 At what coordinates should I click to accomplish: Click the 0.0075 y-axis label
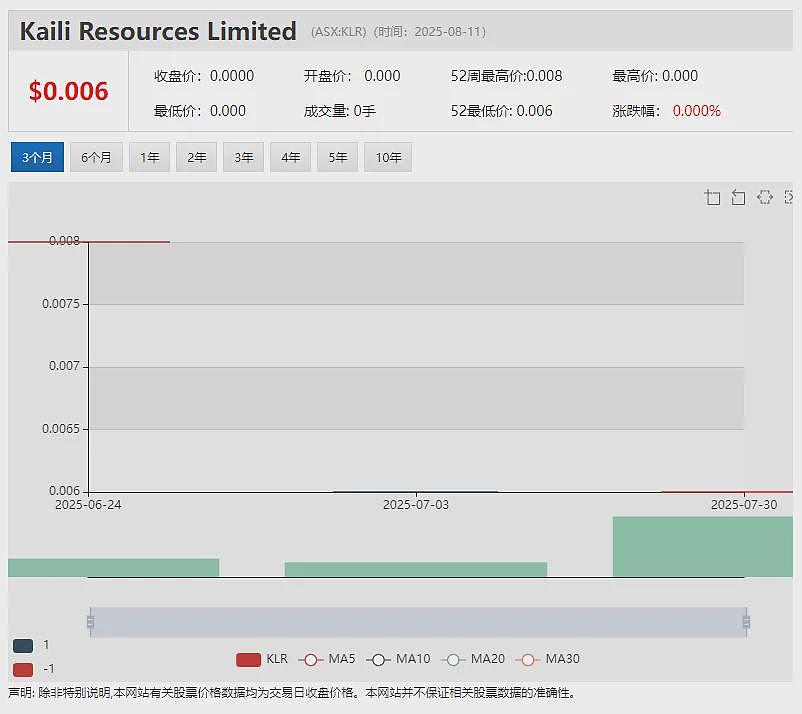pyautogui.click(x=61, y=304)
